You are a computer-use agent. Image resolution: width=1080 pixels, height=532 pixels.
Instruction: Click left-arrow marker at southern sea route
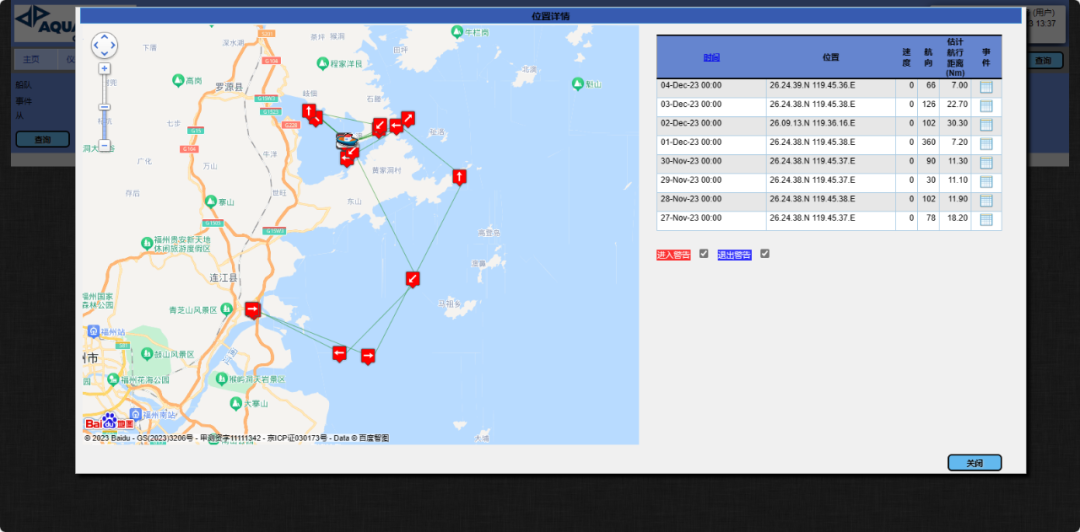pos(339,353)
